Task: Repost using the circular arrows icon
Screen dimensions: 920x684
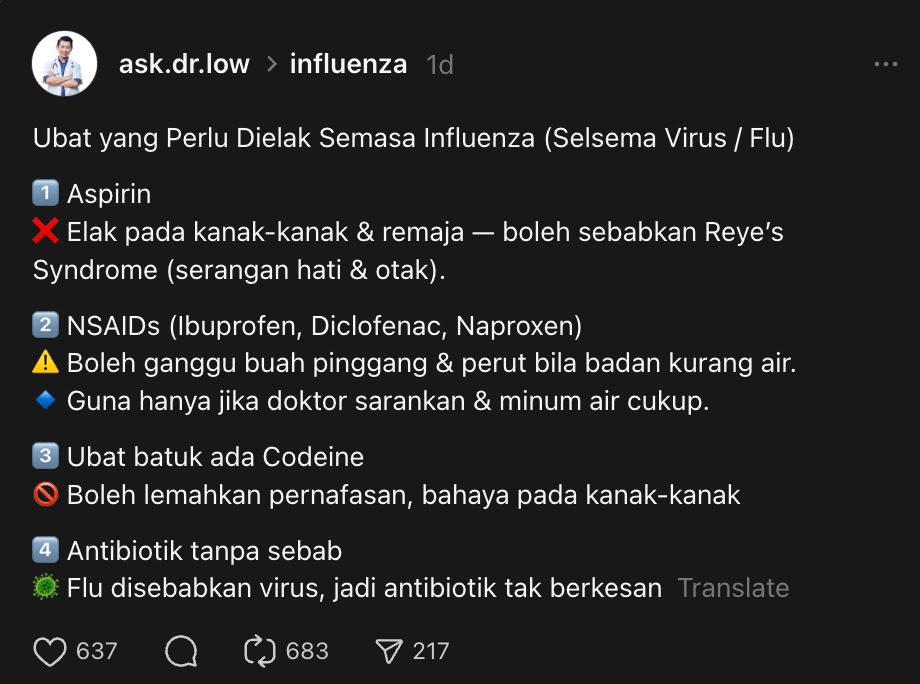Action: pyautogui.click(x=260, y=652)
